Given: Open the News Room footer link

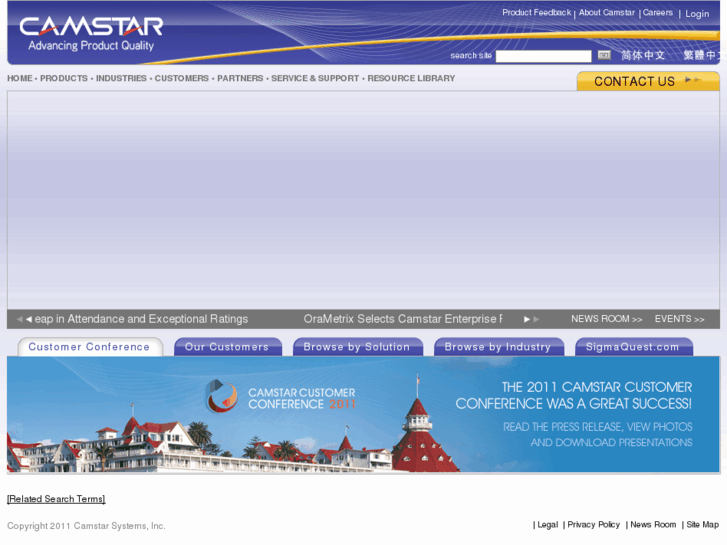Looking at the screenshot, I should (x=653, y=525).
